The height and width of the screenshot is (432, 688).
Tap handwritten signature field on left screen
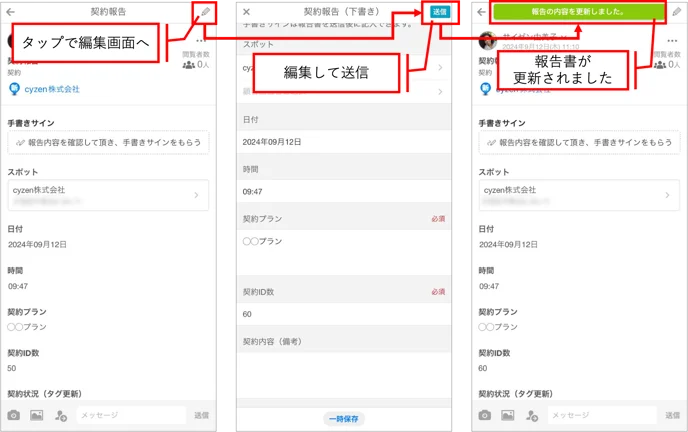tap(108, 143)
